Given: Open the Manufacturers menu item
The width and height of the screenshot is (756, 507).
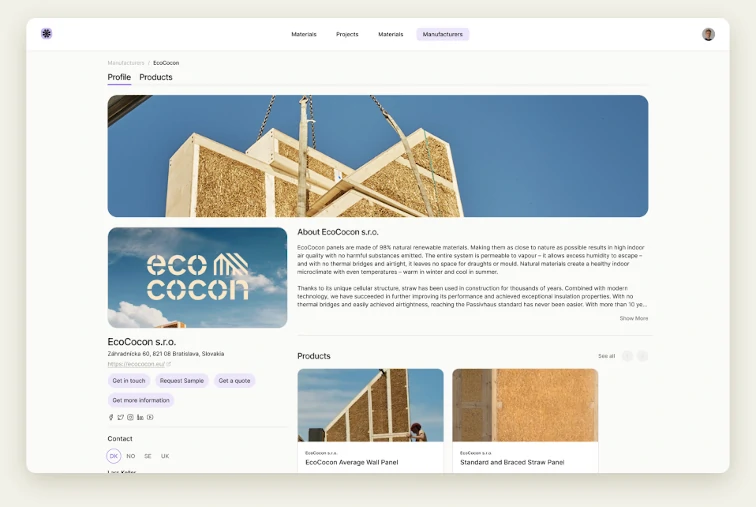Looking at the screenshot, I should click(443, 34).
